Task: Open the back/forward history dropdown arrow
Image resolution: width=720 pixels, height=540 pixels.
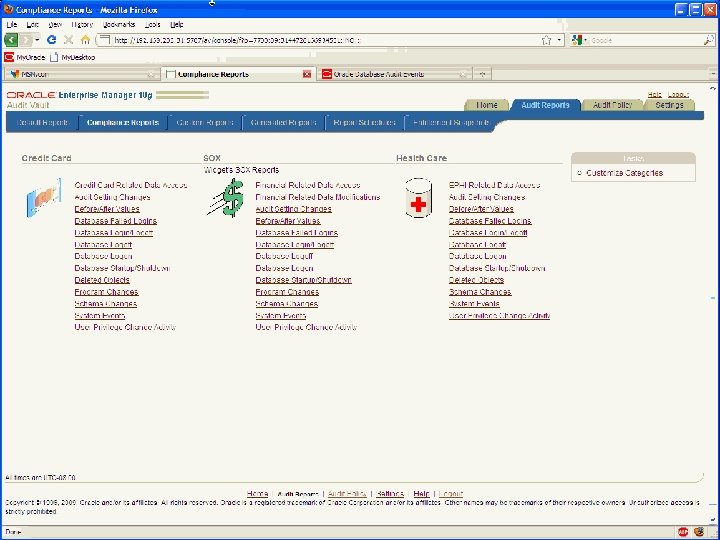Action: tap(37, 40)
